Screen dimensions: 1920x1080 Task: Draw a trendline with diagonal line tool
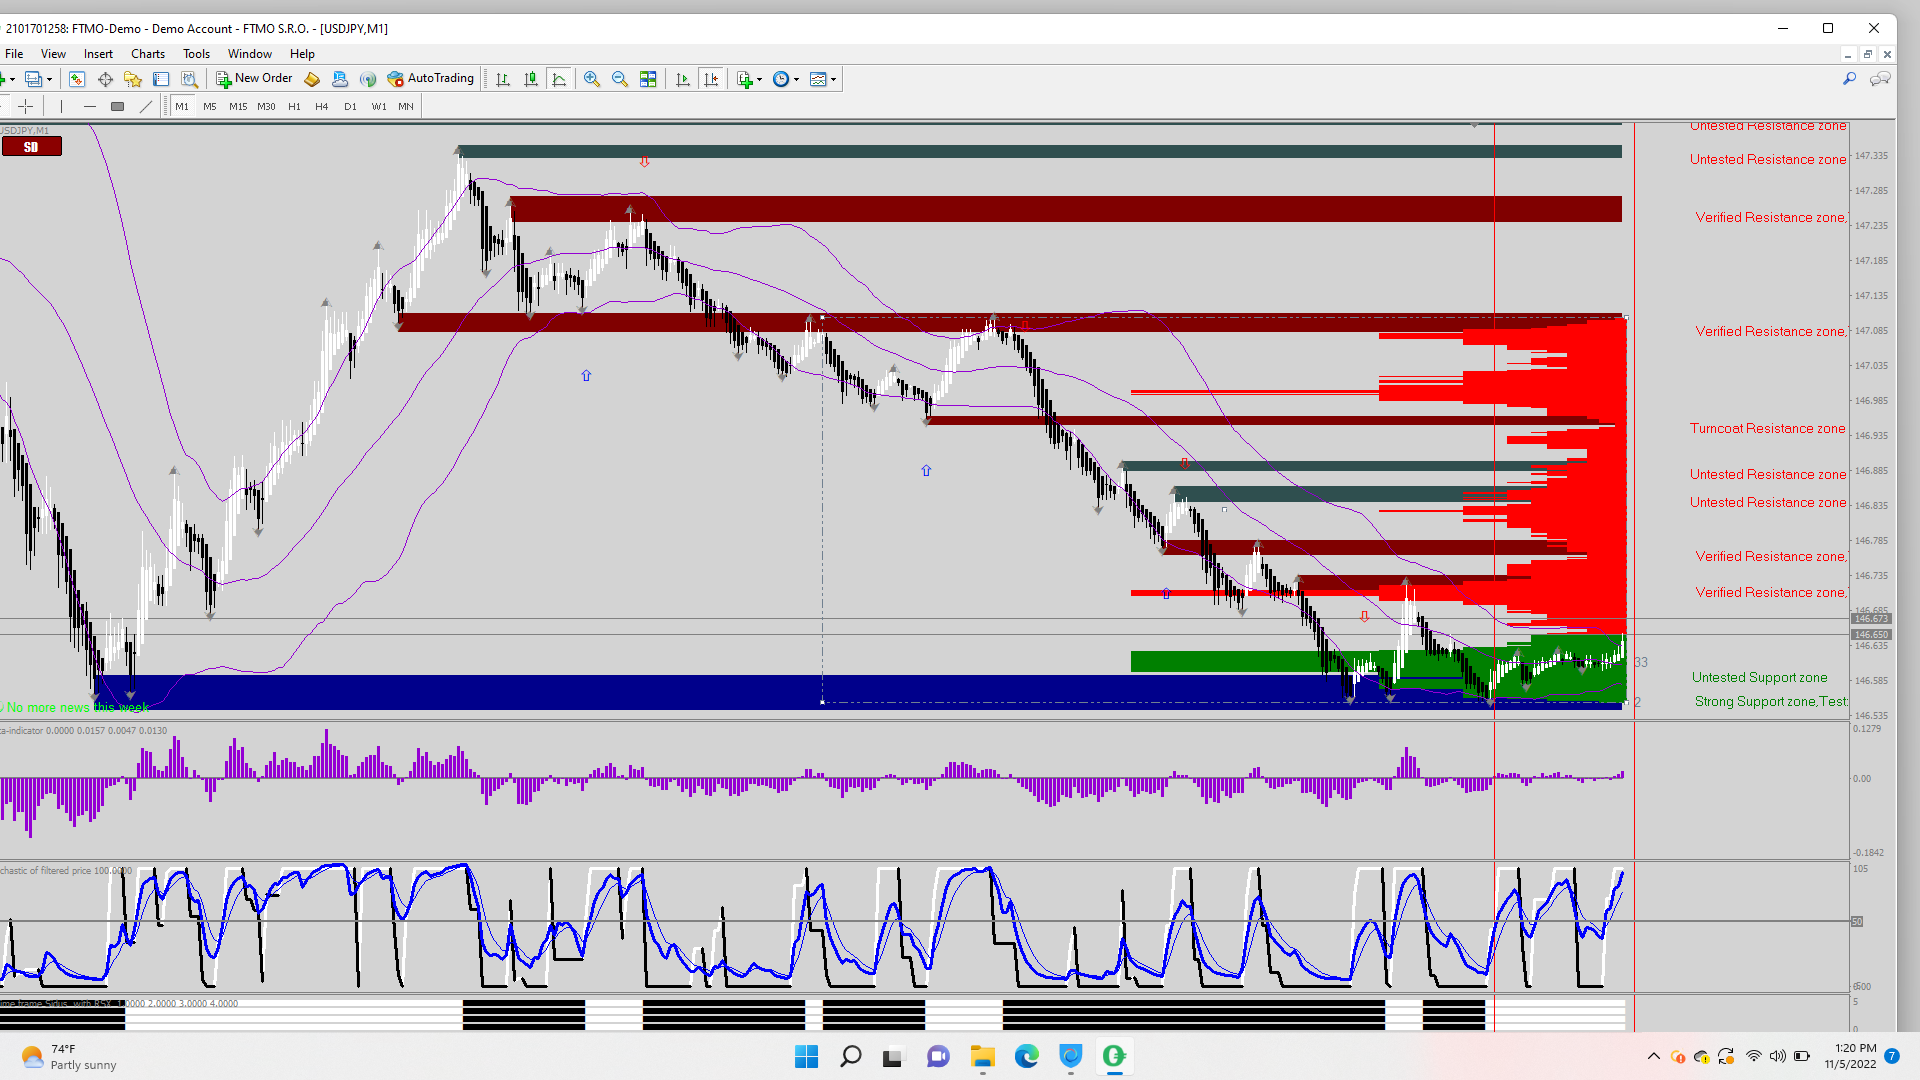[x=146, y=106]
